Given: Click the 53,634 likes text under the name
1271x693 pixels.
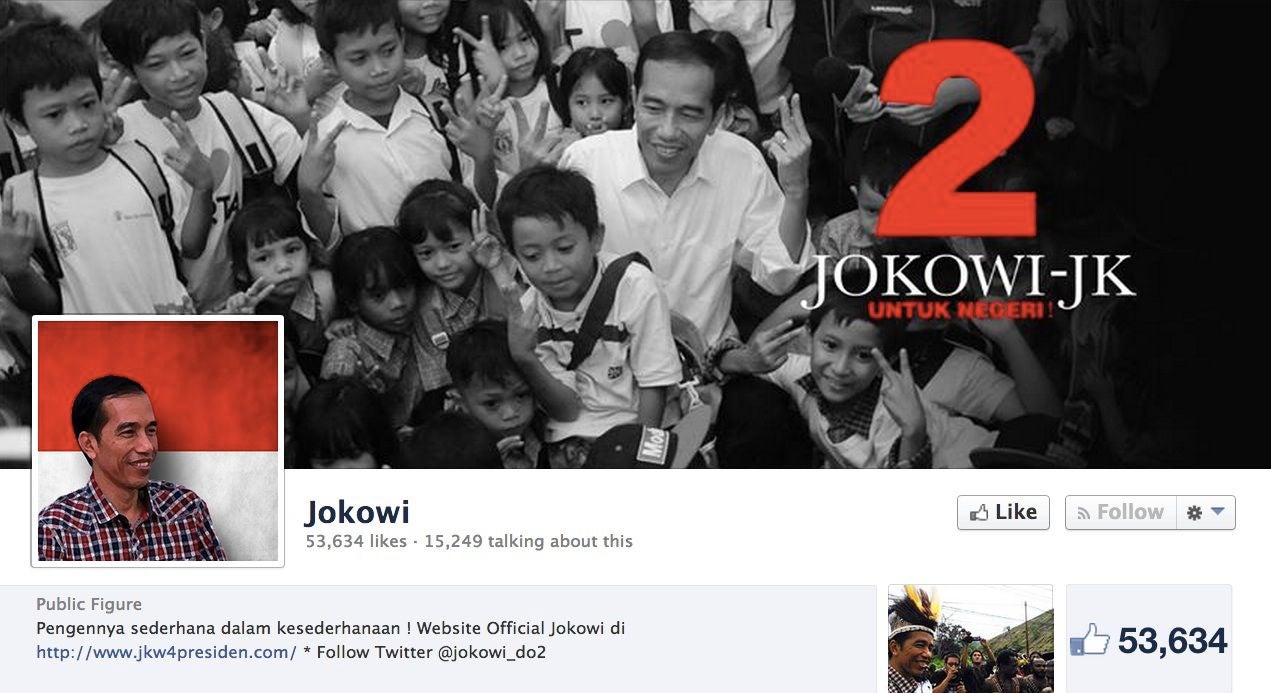Looking at the screenshot, I should pos(356,541).
